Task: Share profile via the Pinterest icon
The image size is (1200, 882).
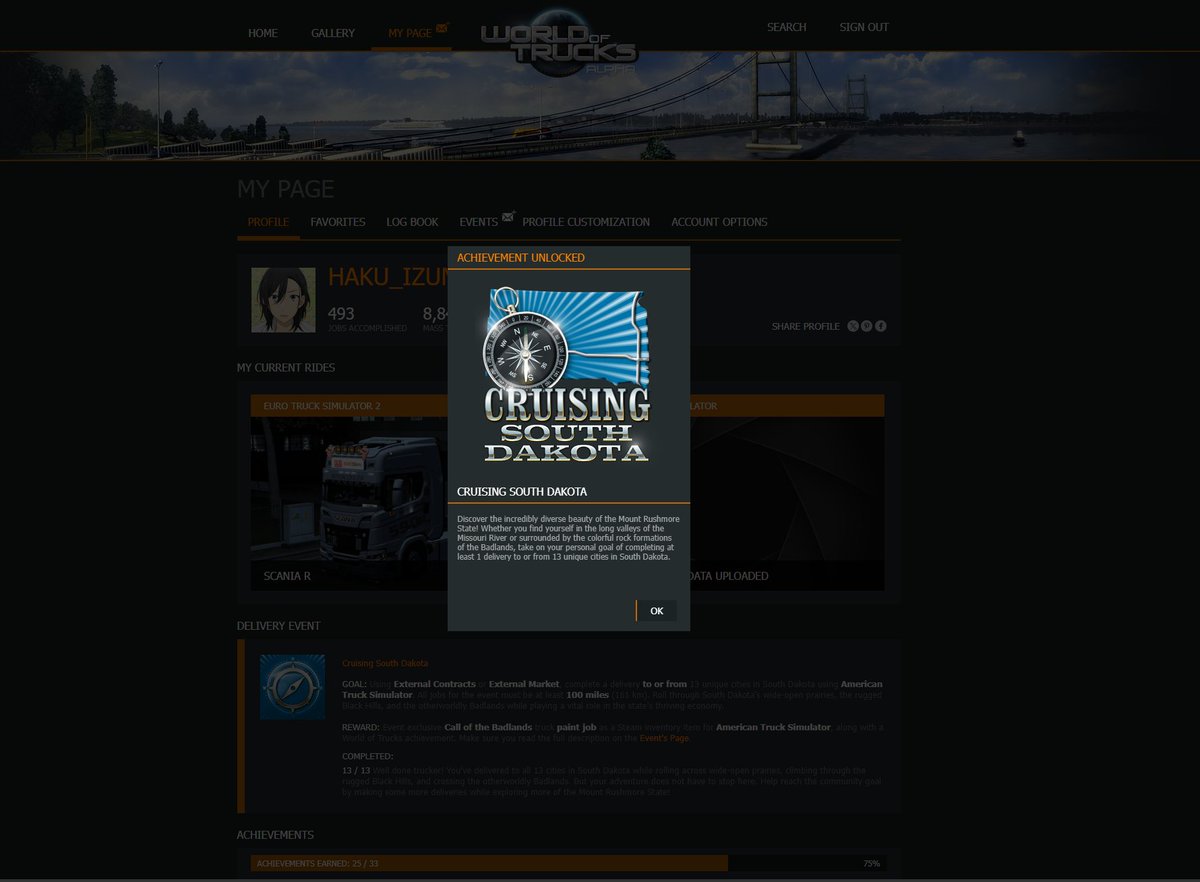Action: [867, 326]
